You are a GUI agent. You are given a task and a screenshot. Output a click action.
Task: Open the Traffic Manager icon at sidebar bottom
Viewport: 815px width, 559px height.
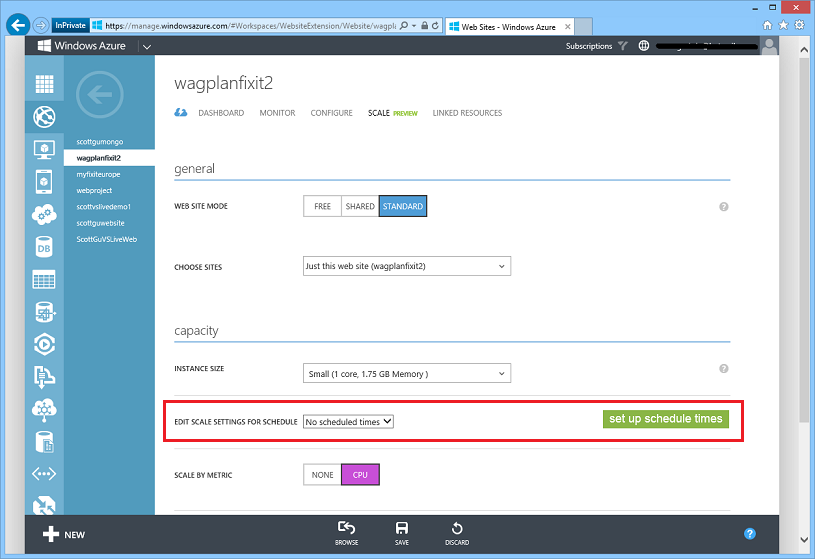44,505
